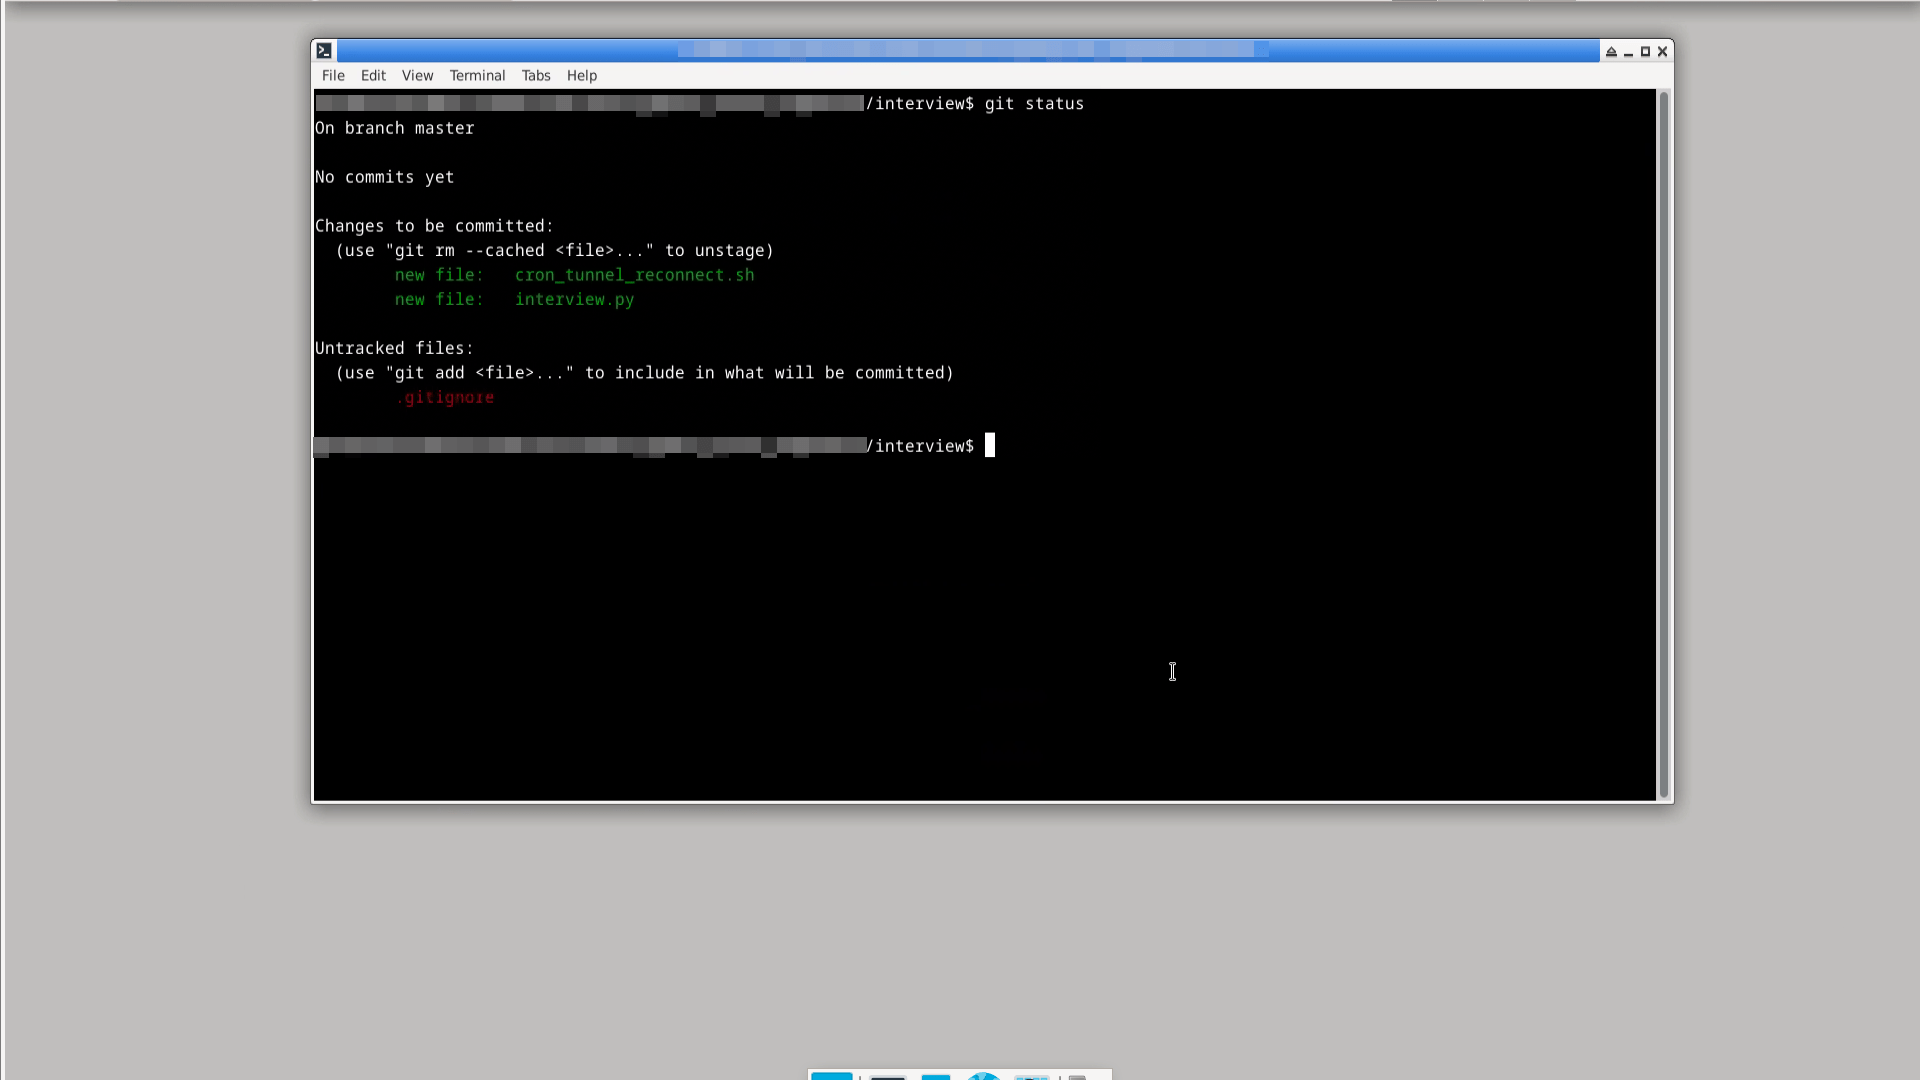Image resolution: width=1920 pixels, height=1080 pixels.
Task: Open the View menu
Action: click(417, 76)
